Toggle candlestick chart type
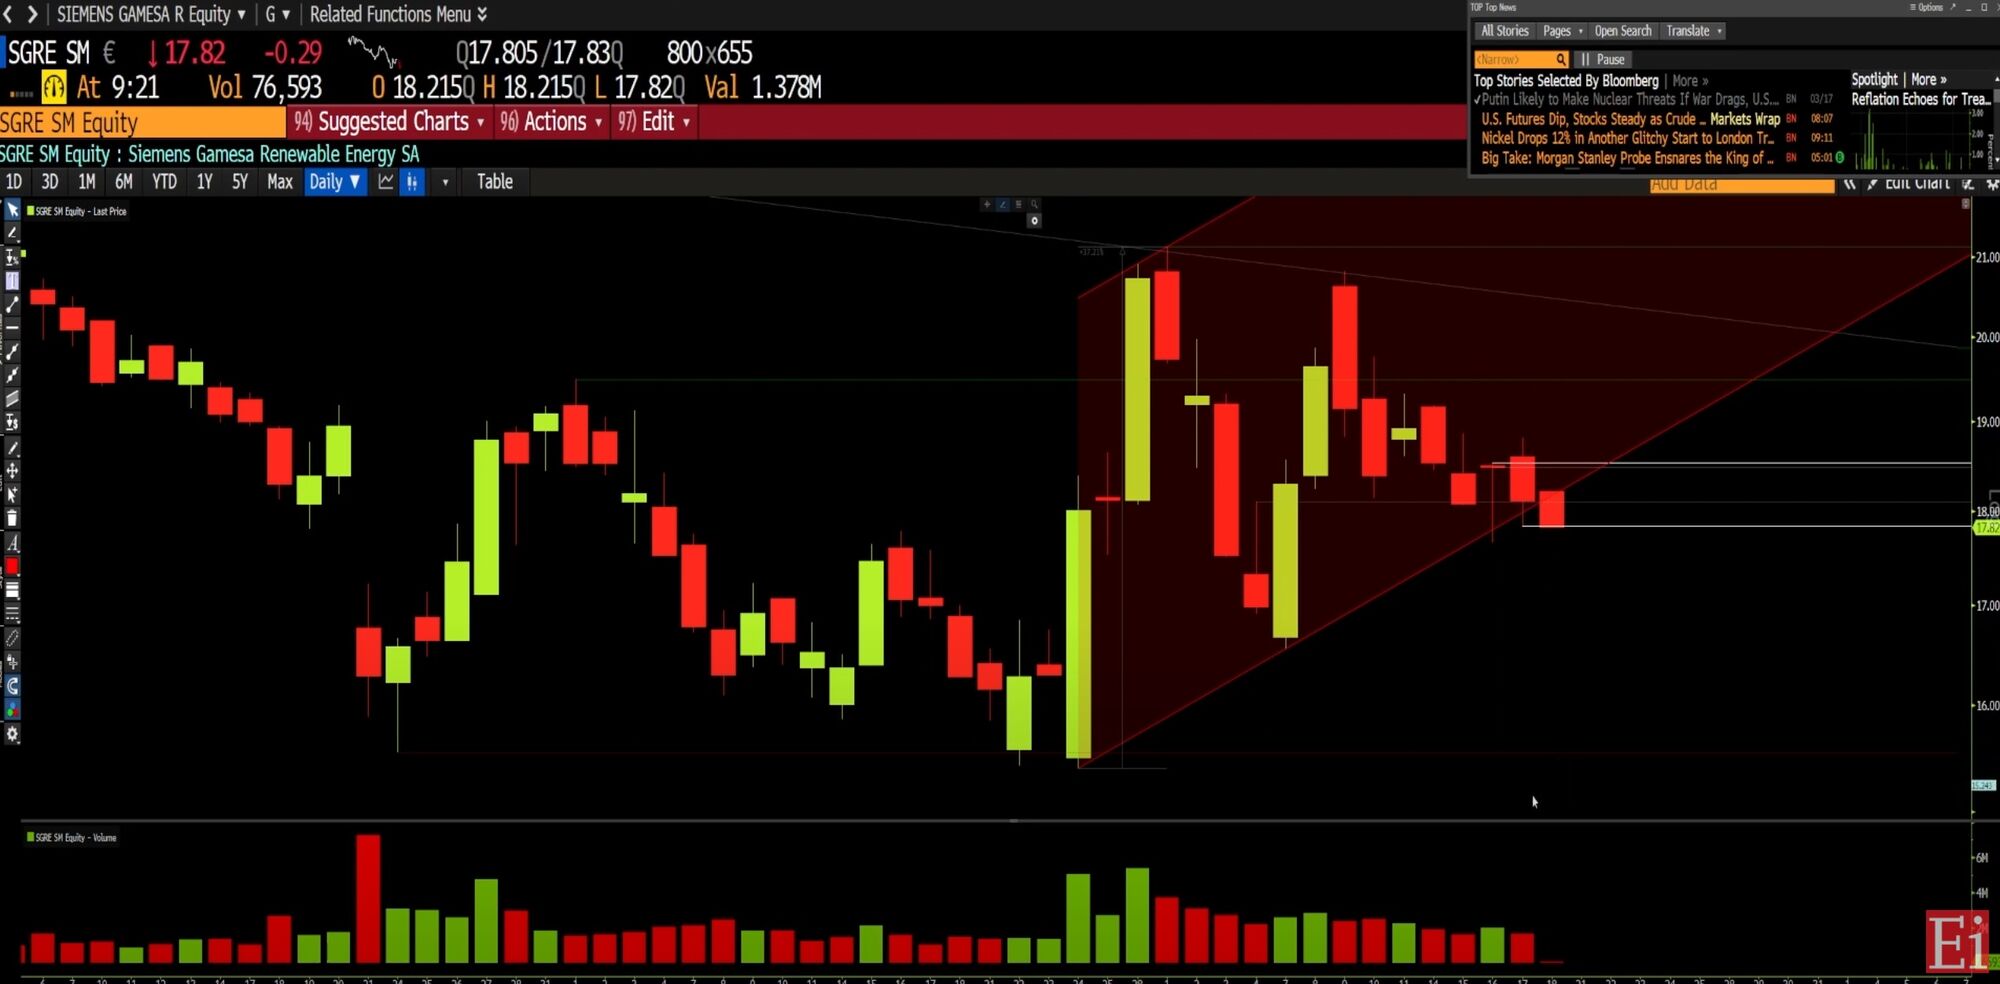The height and width of the screenshot is (984, 2000). [x=412, y=182]
